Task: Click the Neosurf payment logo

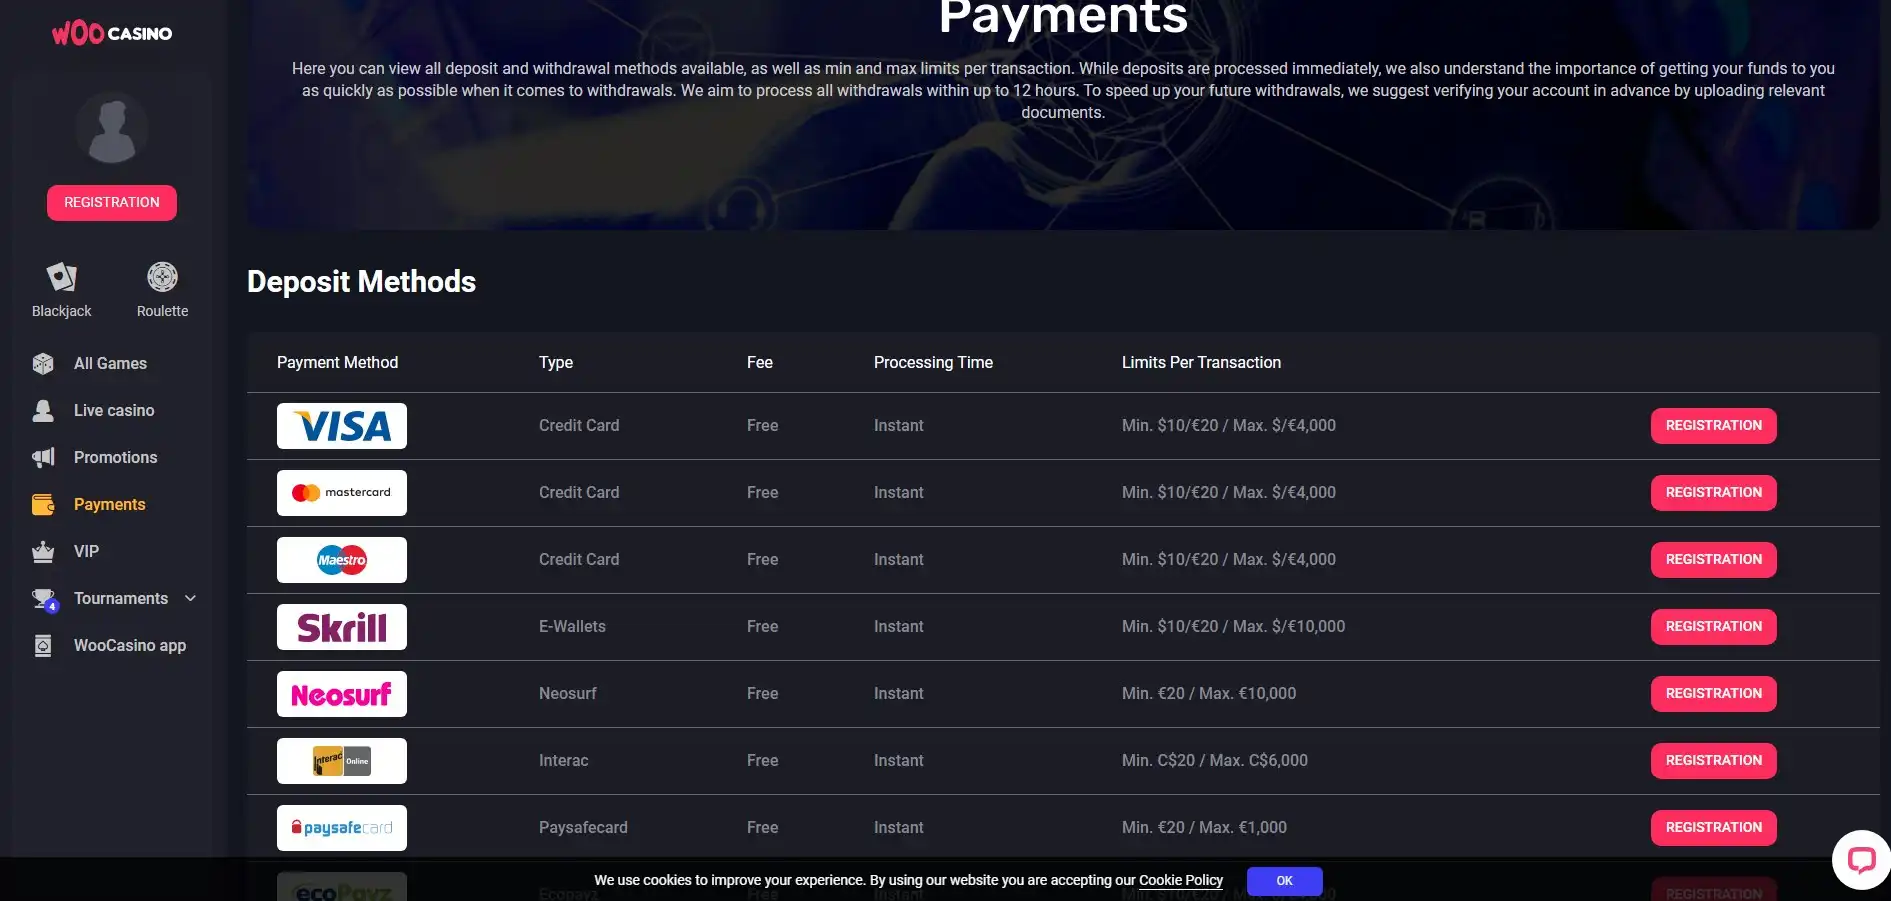Action: tap(342, 694)
